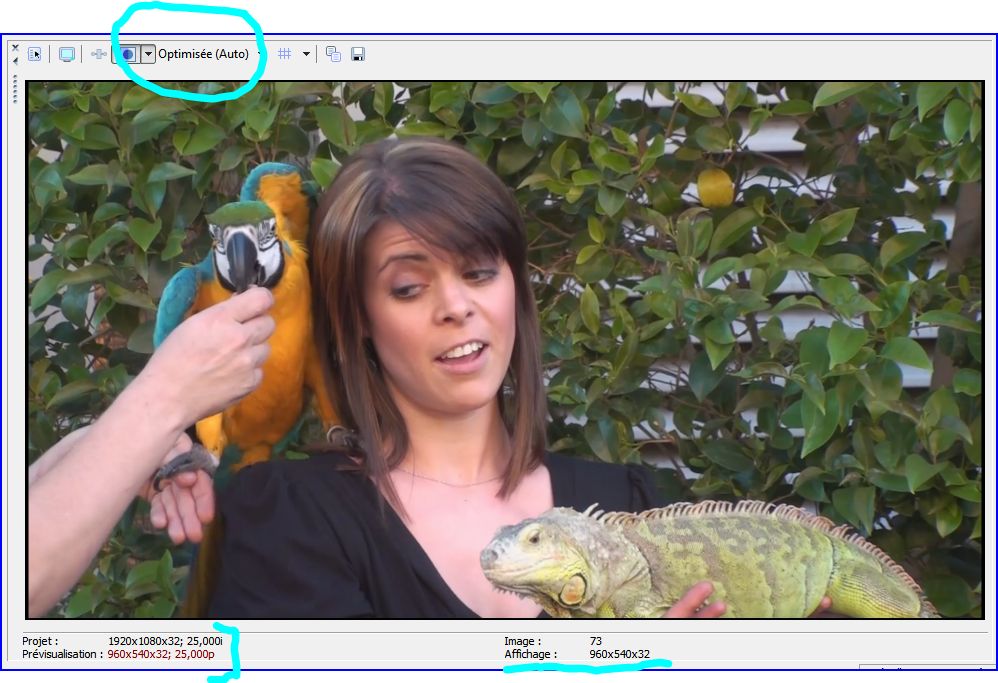Copy snapshot to clipboard icon
998x683 pixels.
click(333, 54)
